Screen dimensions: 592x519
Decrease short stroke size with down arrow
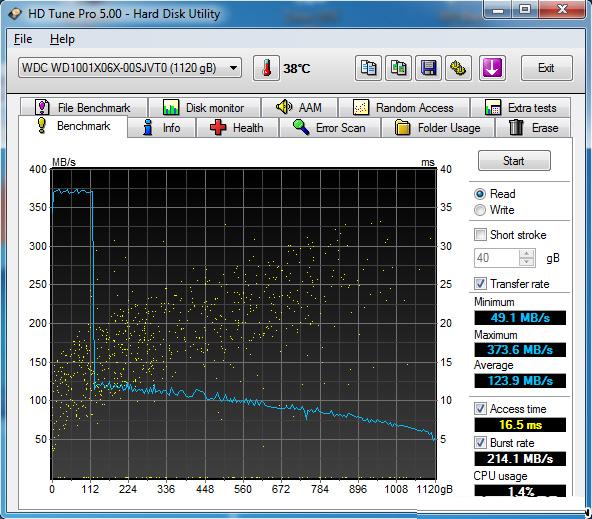(x=526, y=262)
